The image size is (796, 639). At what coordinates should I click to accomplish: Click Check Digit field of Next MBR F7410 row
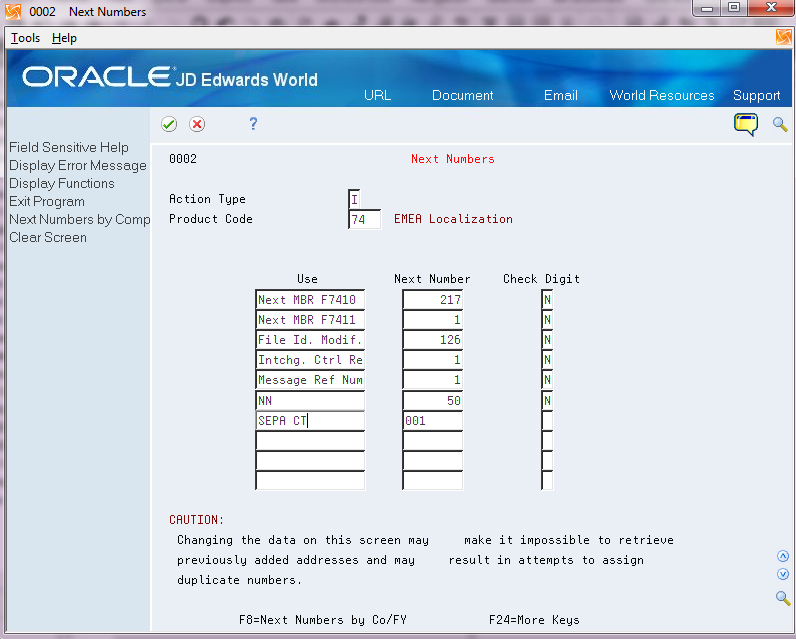pyautogui.click(x=547, y=299)
